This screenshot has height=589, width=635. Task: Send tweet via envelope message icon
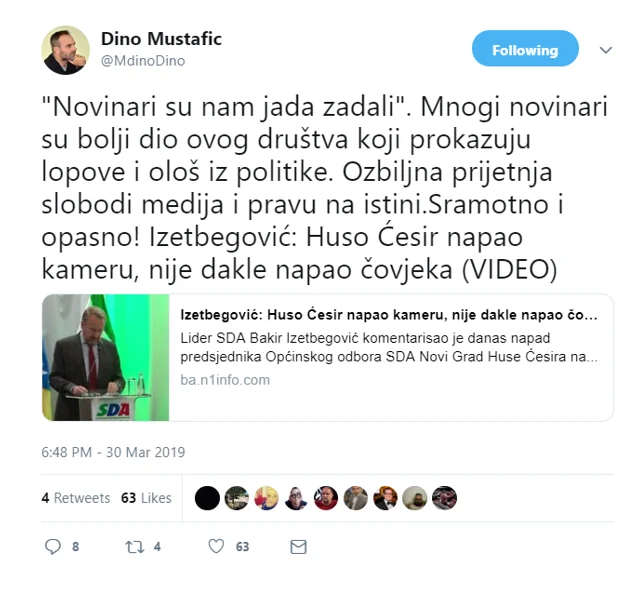(x=298, y=547)
